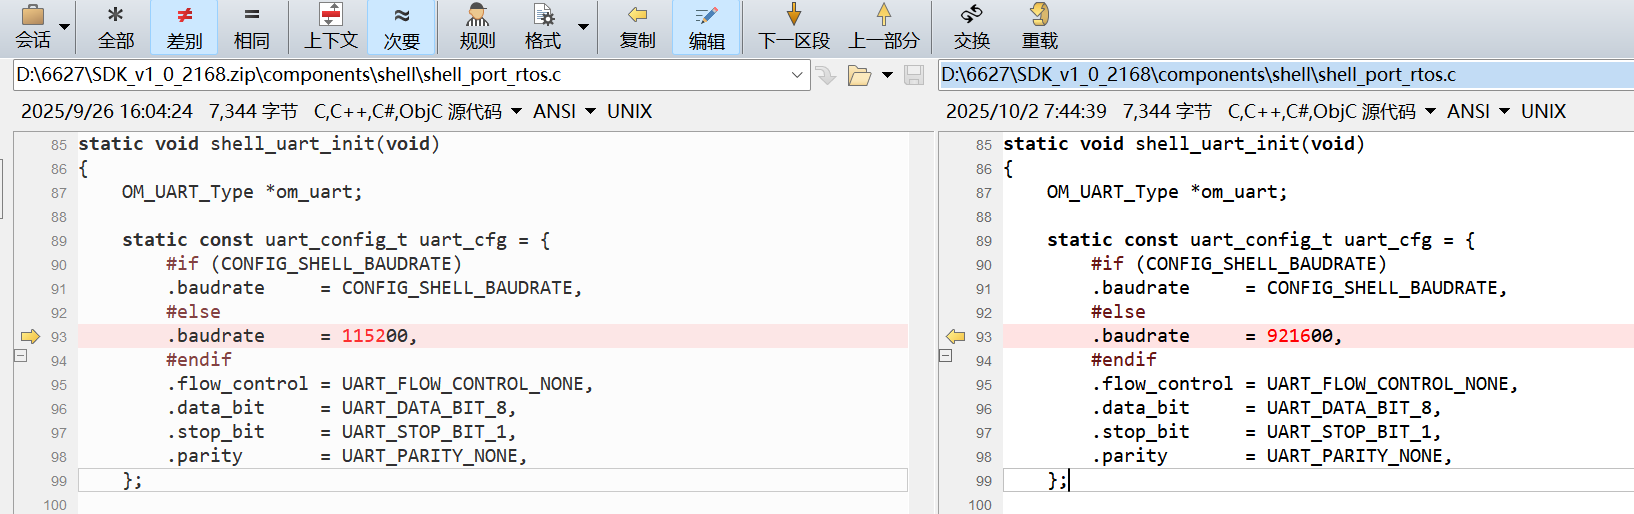Show 全部 (All) lines
1634x514 pixels.
tap(116, 26)
